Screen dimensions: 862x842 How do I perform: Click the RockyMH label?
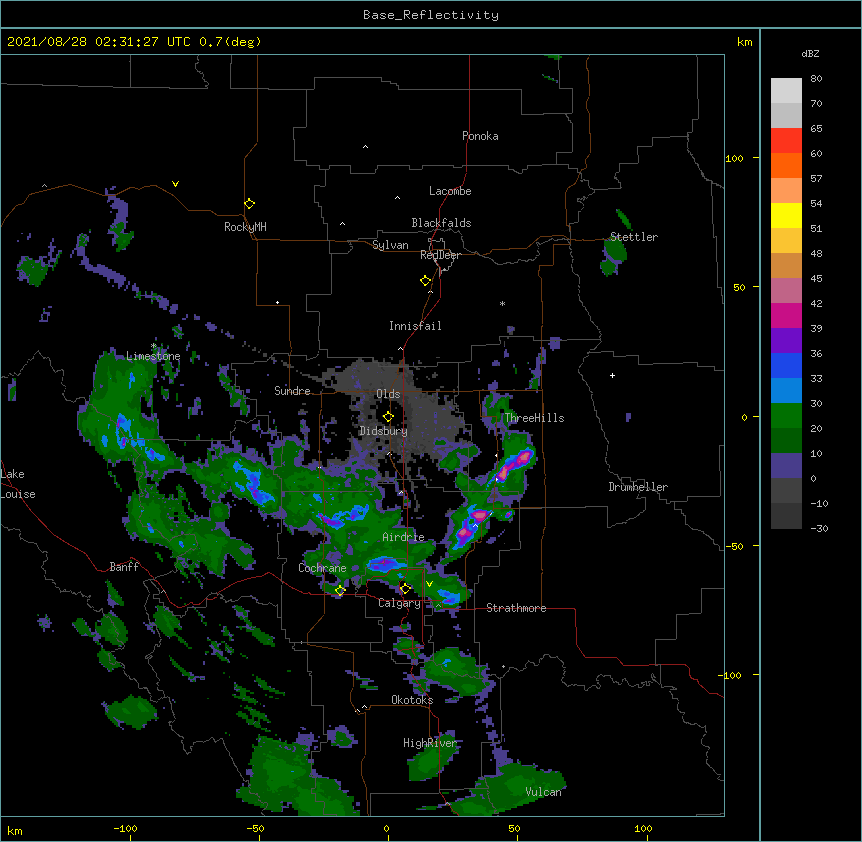pos(245,227)
